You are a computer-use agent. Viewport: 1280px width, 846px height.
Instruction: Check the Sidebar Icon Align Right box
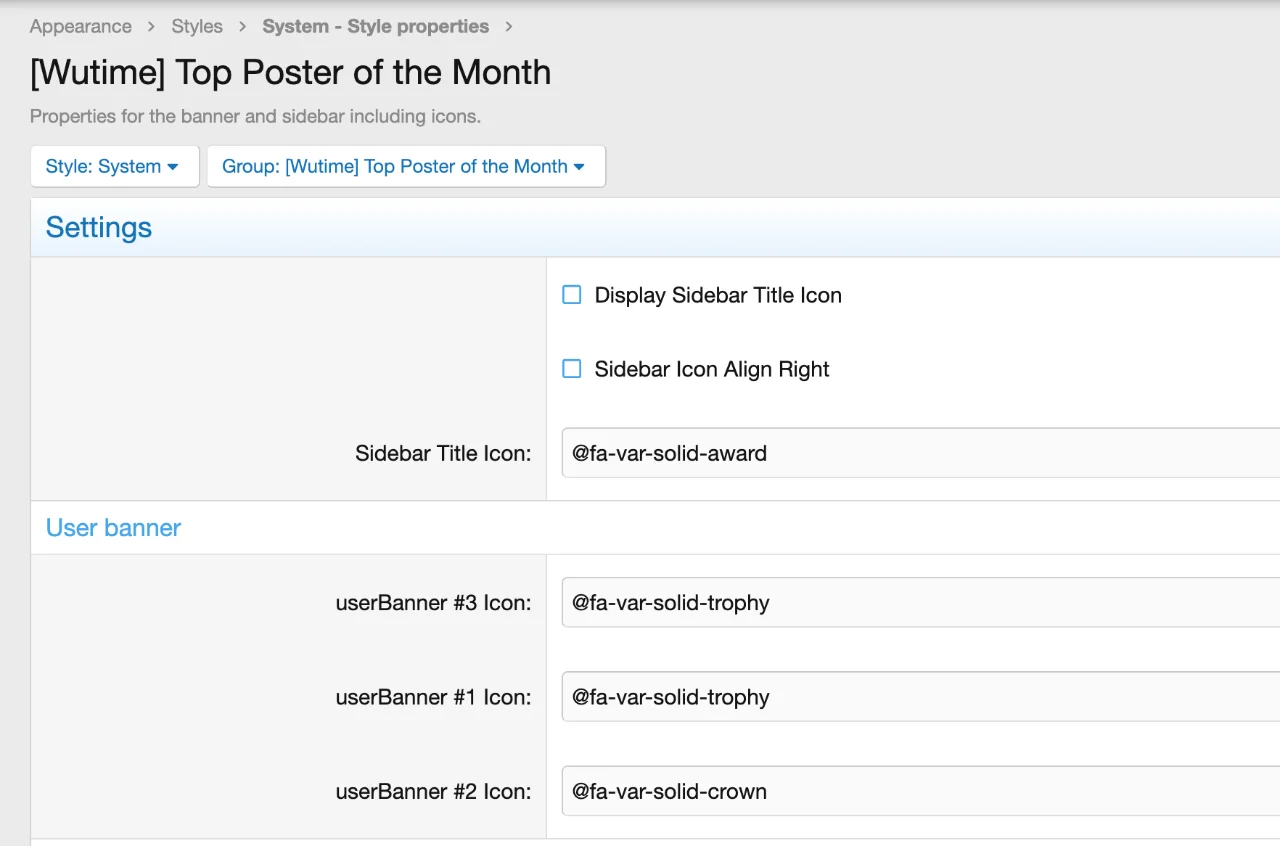[x=572, y=369]
